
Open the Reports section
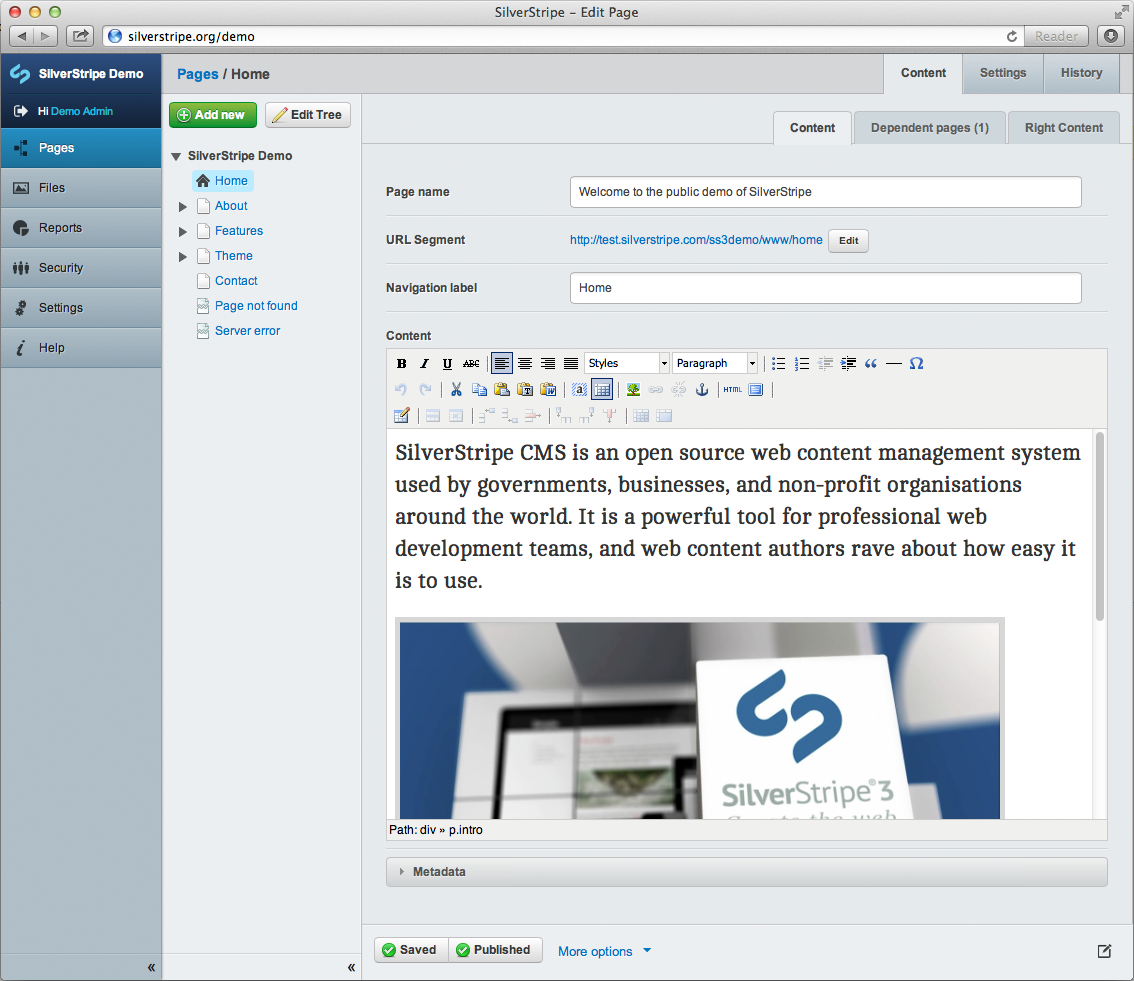coord(81,228)
